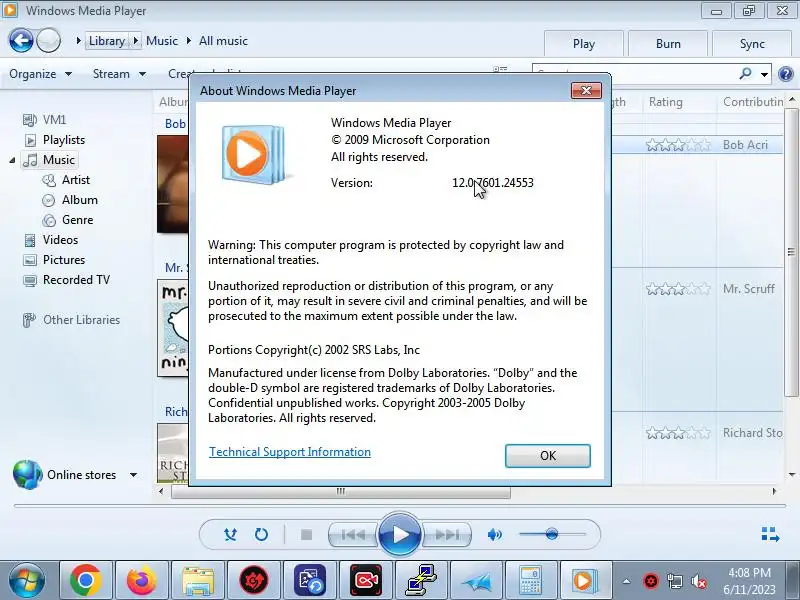Select Album under Music
The image size is (800, 600).
click(70, 200)
